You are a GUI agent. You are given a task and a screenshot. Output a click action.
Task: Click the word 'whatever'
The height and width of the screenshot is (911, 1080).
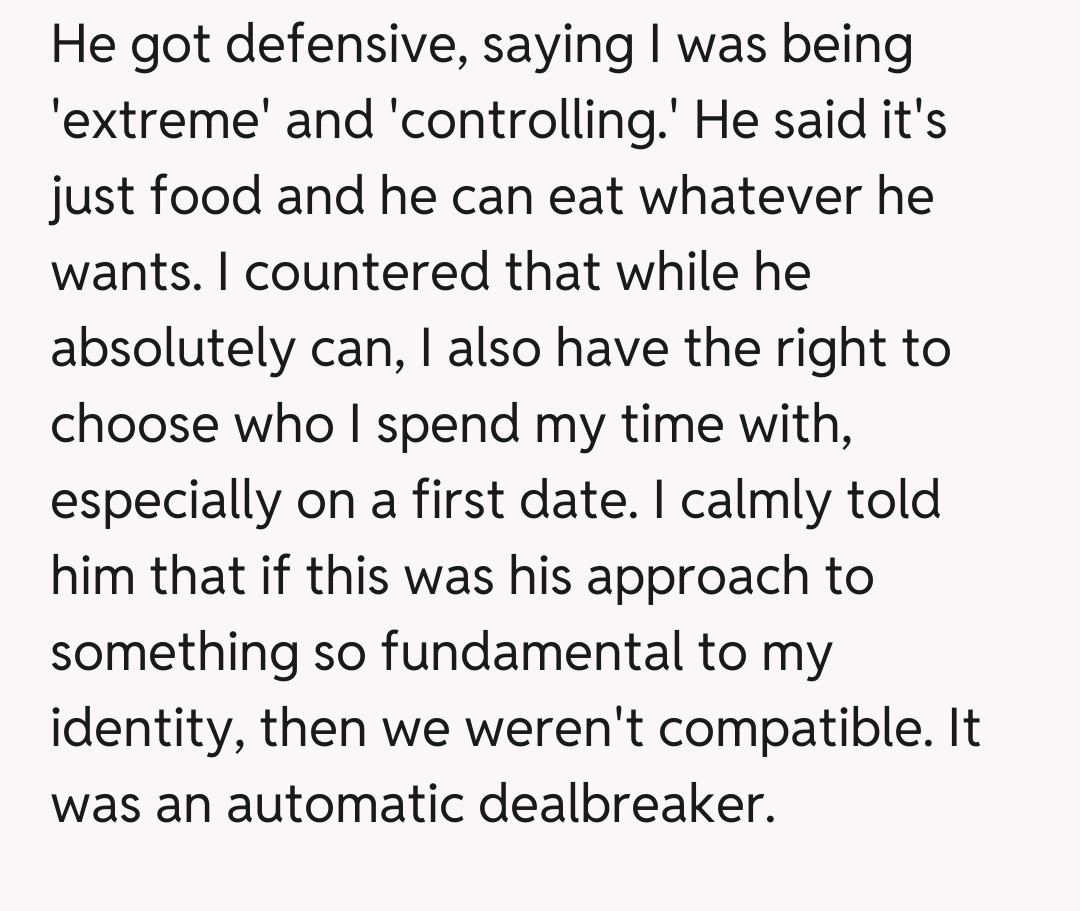pyautogui.click(x=752, y=197)
